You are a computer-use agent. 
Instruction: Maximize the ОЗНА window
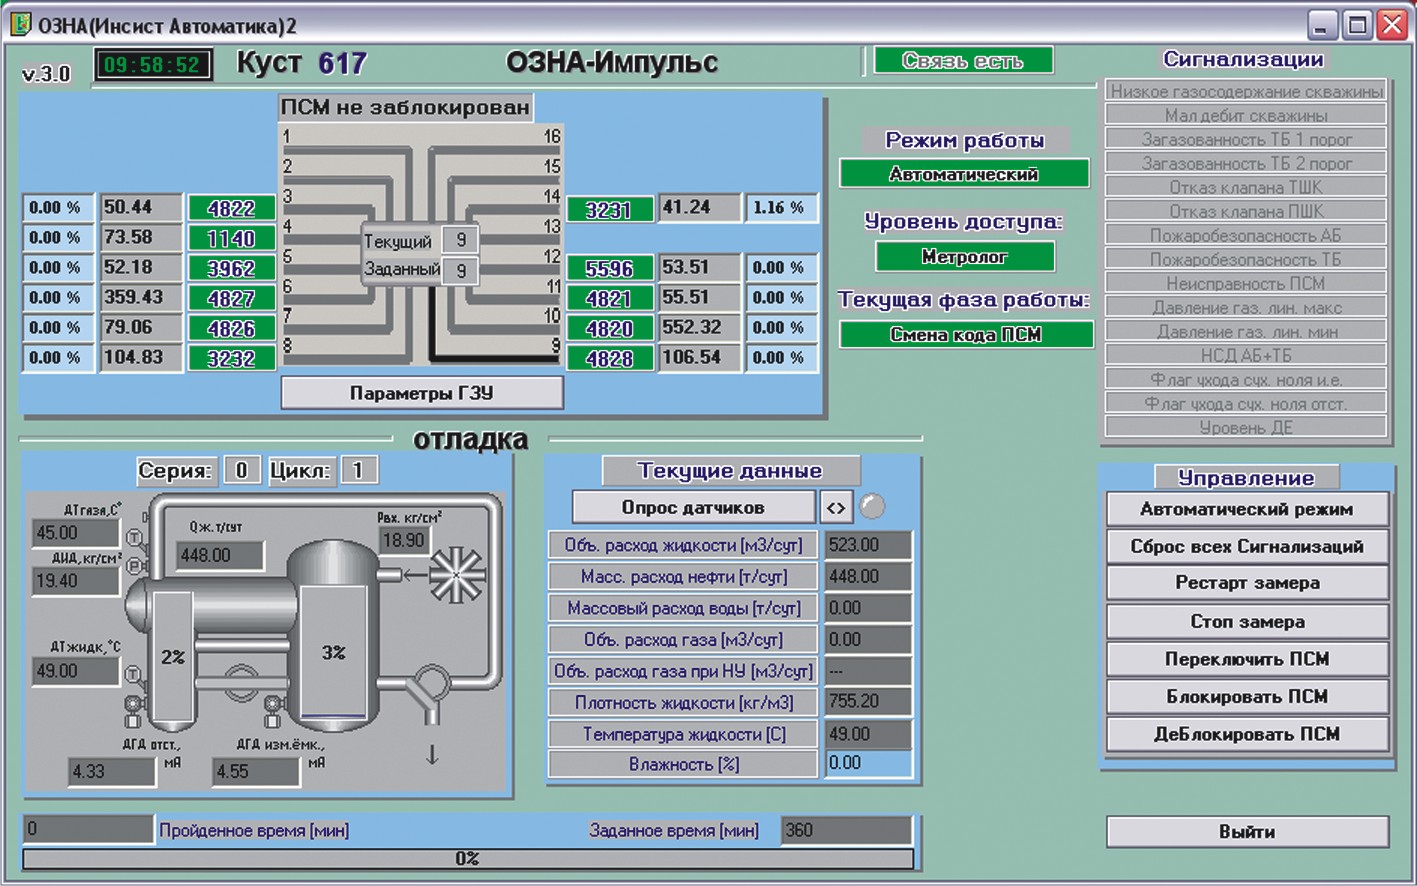pyautogui.click(x=1357, y=25)
